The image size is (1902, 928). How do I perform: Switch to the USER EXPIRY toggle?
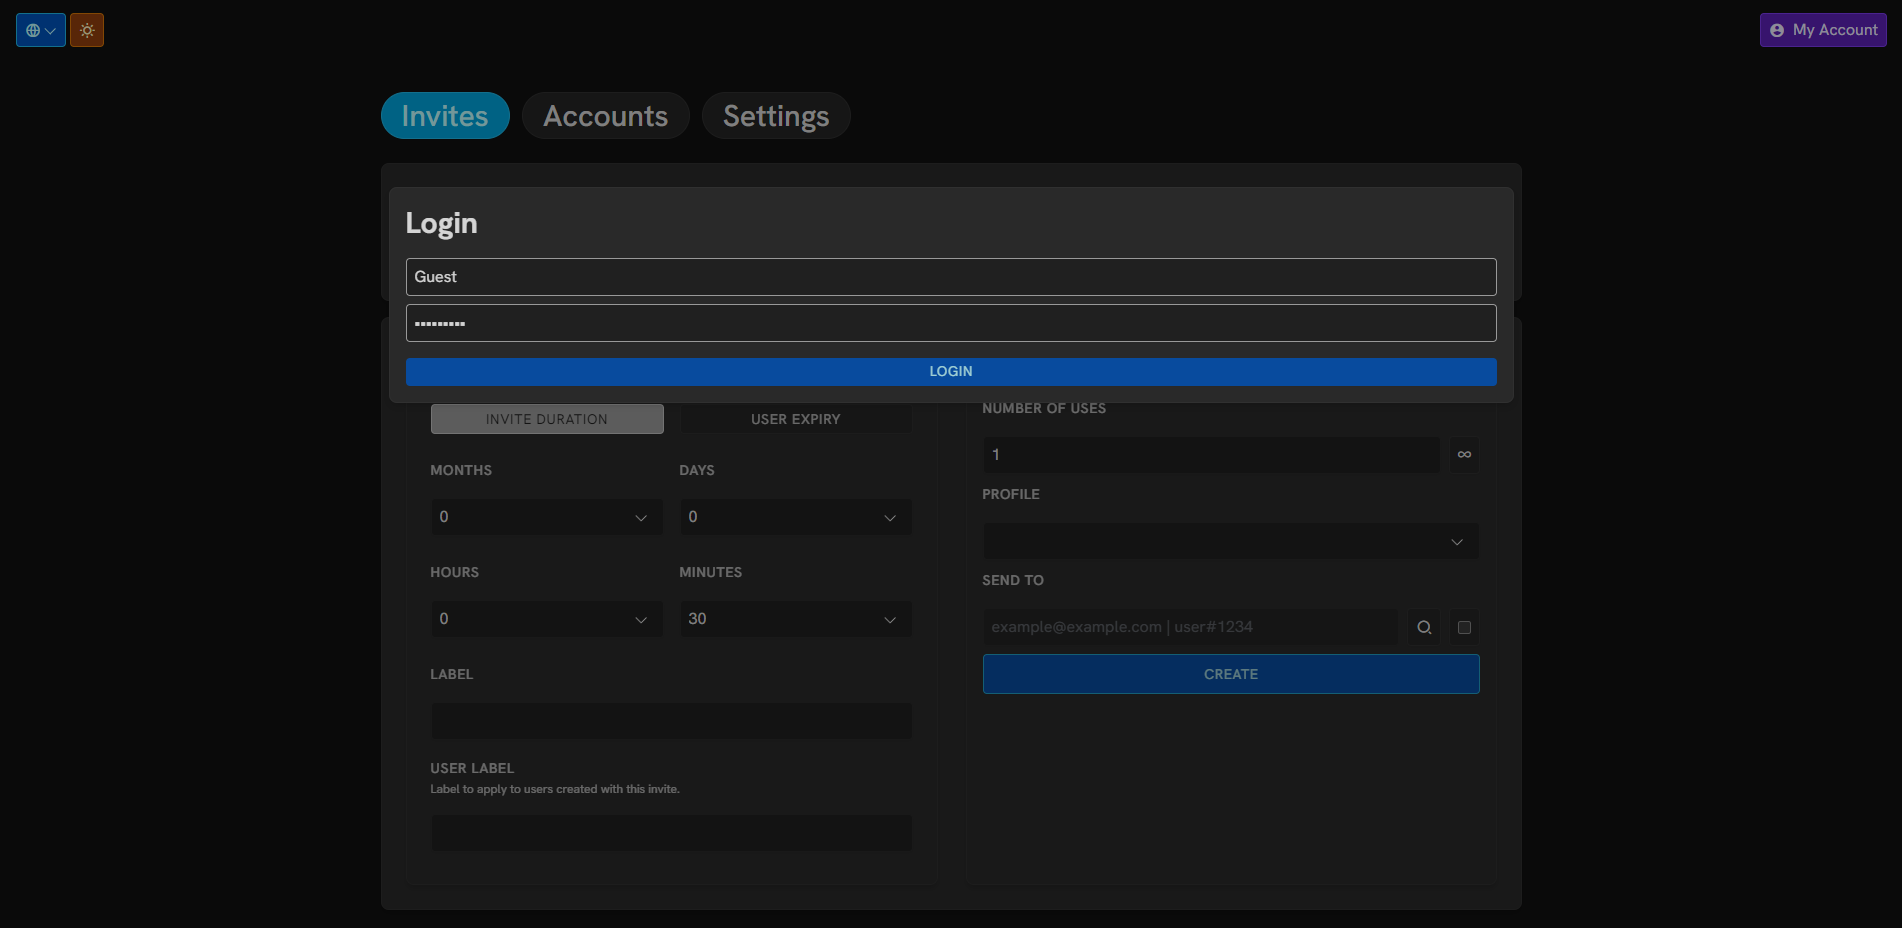point(796,418)
